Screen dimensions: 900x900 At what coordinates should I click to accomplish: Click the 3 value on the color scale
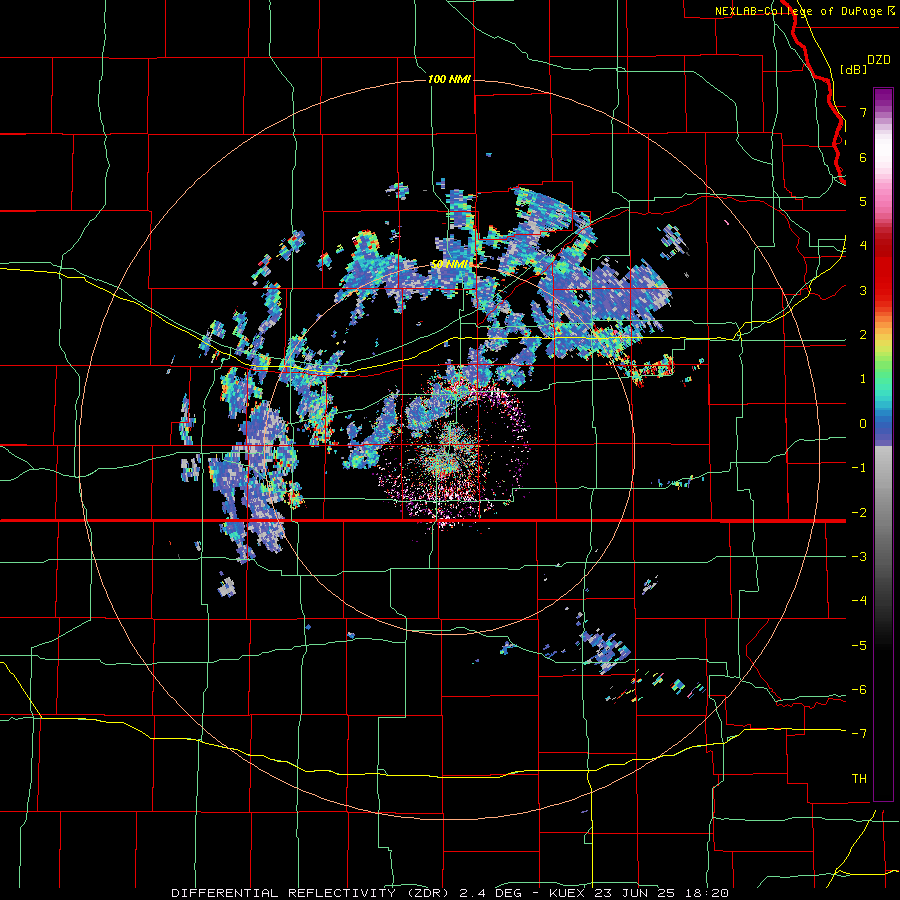(863, 290)
